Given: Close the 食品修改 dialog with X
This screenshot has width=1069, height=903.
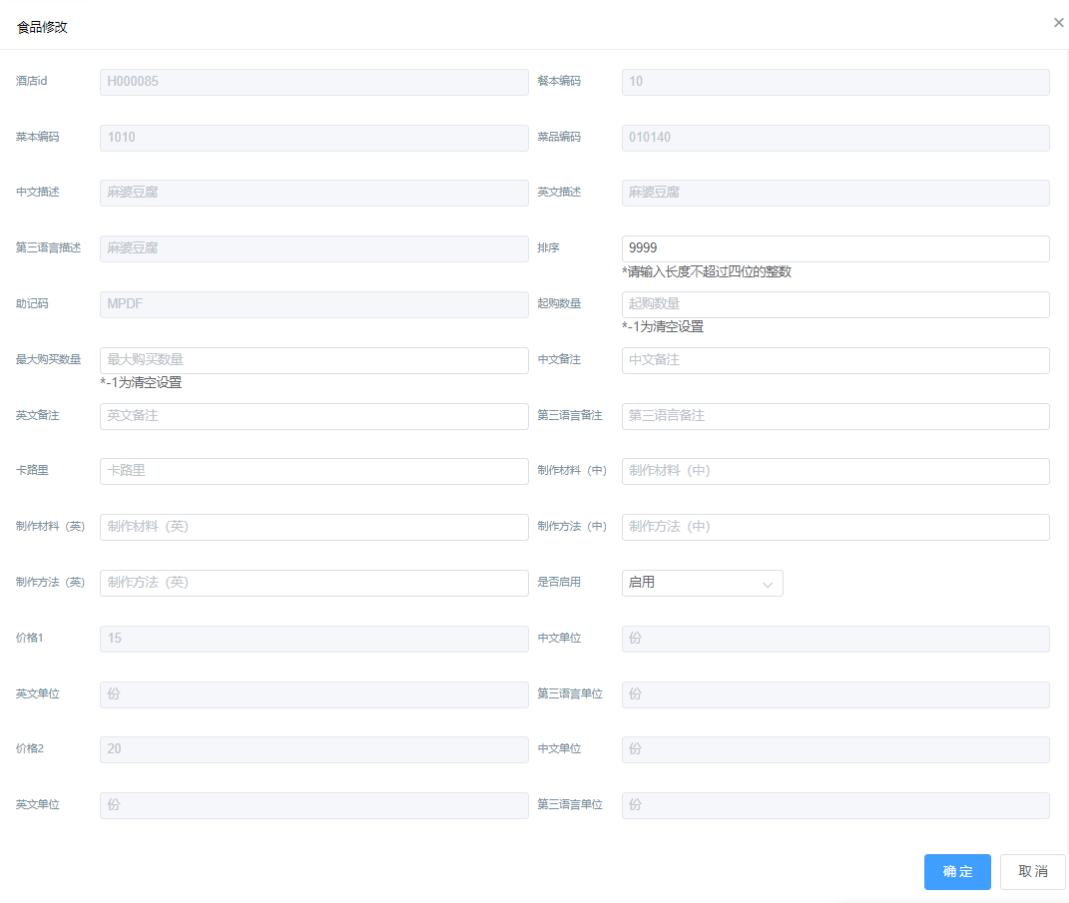Looking at the screenshot, I should pyautogui.click(x=1058, y=22).
